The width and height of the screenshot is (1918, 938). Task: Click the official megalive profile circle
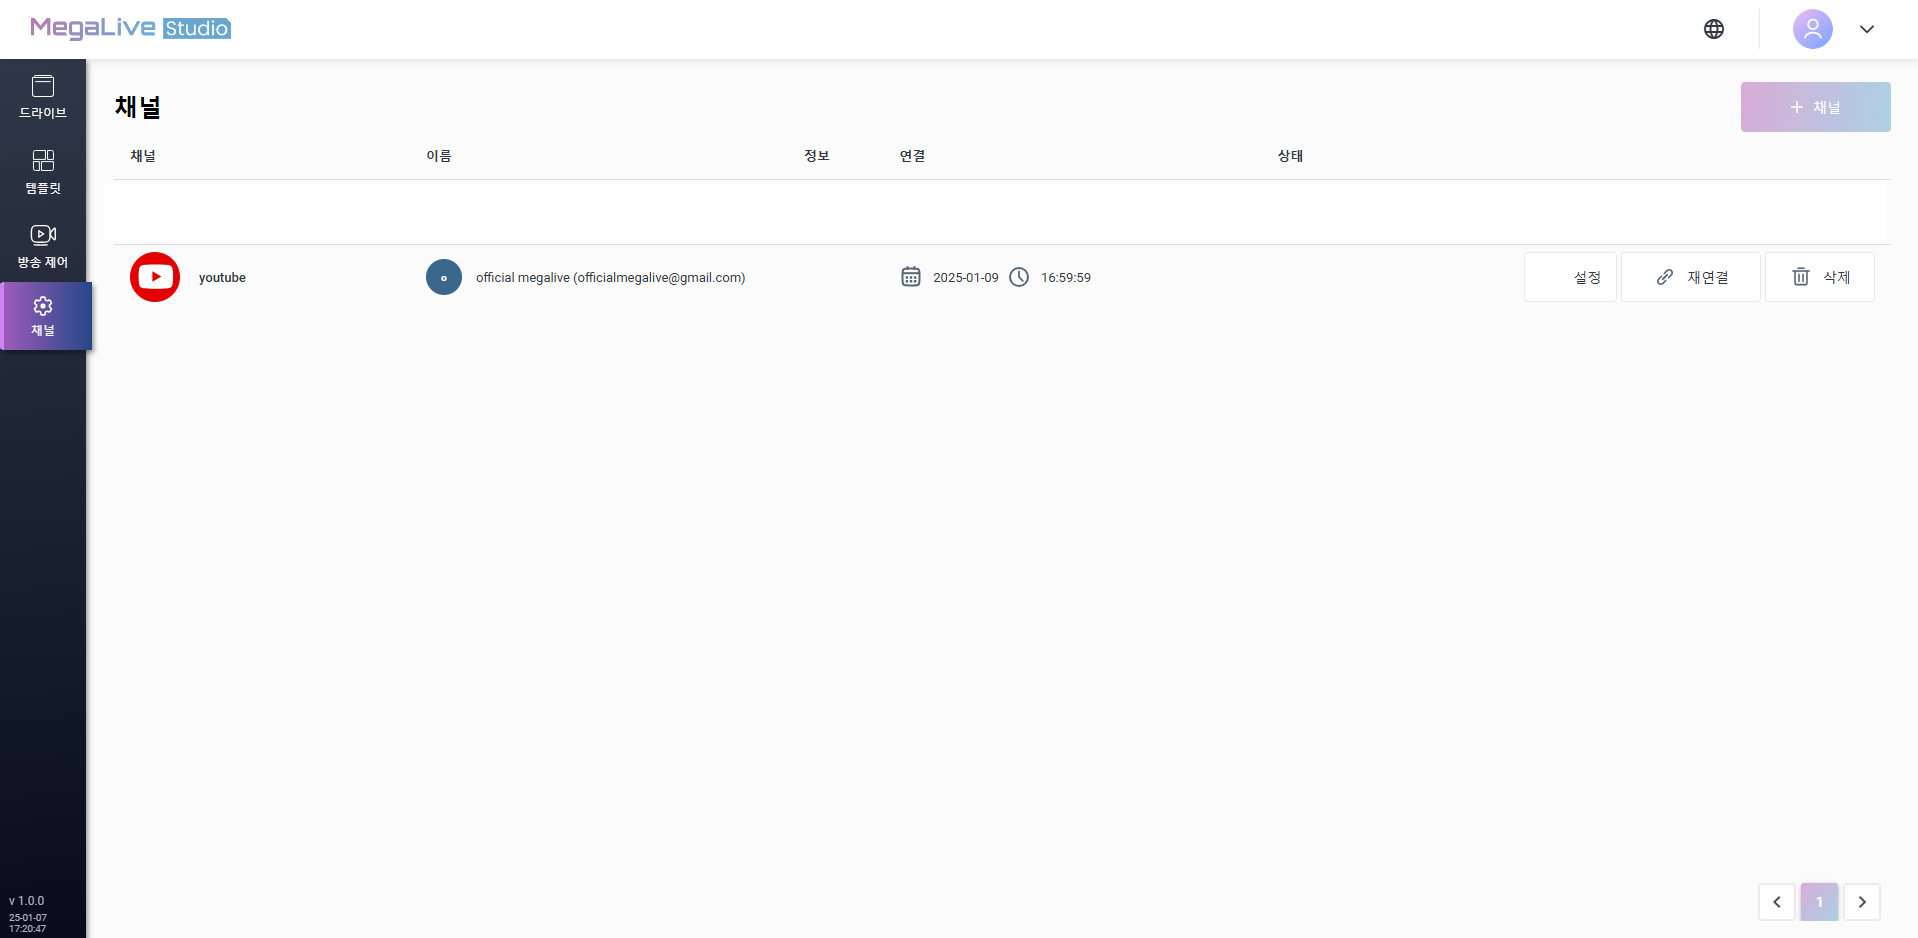click(444, 277)
